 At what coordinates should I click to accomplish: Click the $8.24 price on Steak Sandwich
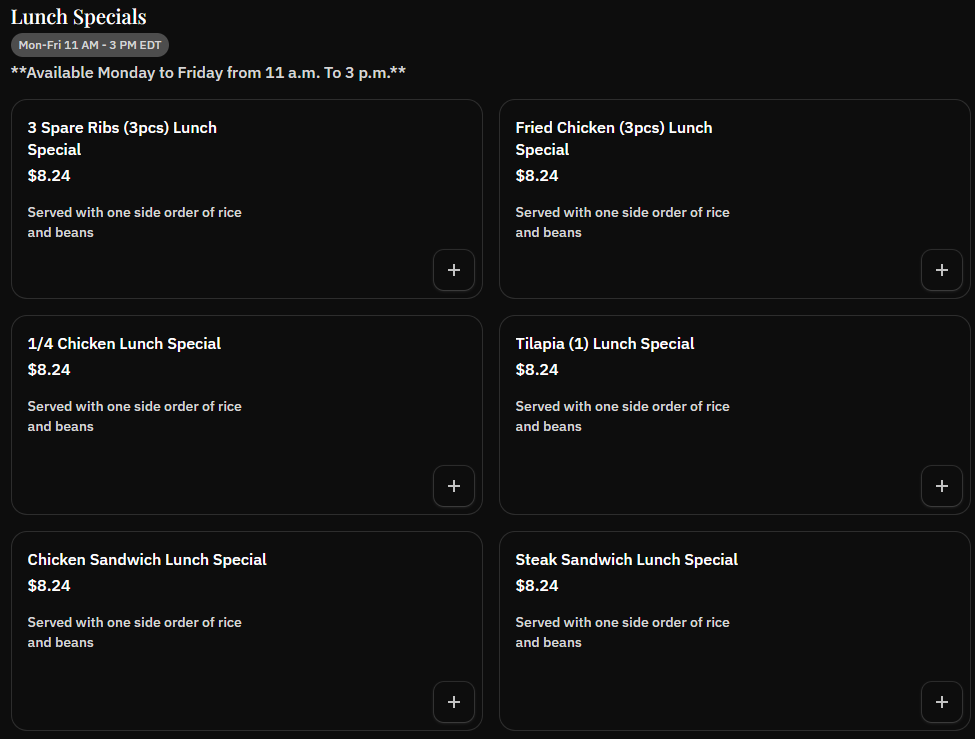(x=537, y=585)
